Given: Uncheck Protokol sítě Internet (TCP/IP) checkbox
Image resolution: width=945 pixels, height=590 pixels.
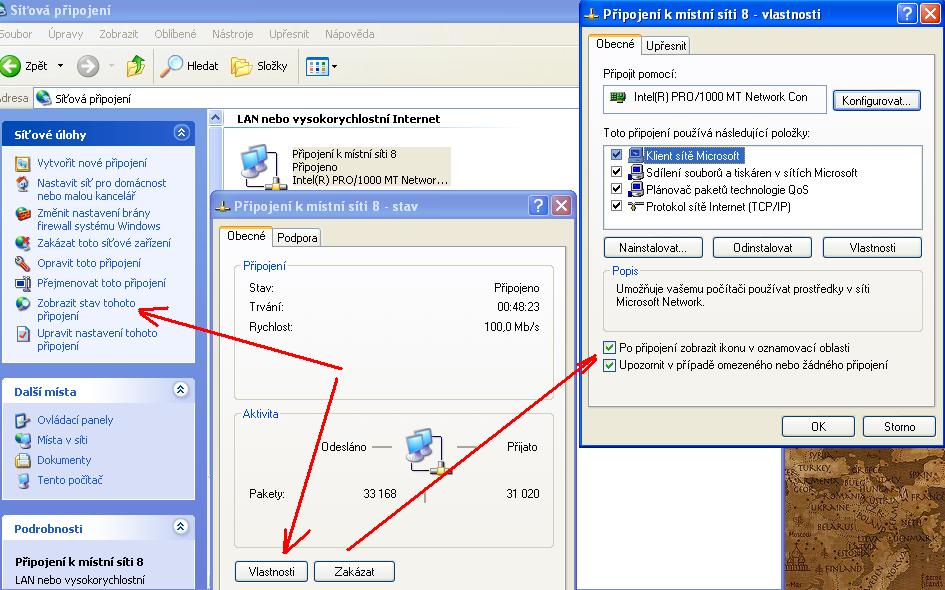Looking at the screenshot, I should click(616, 206).
